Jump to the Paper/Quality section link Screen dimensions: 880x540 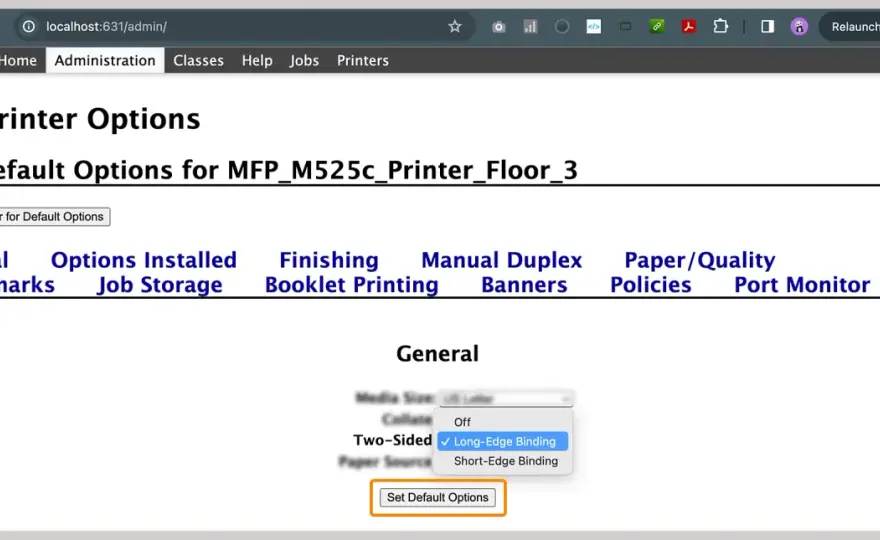coord(699,260)
